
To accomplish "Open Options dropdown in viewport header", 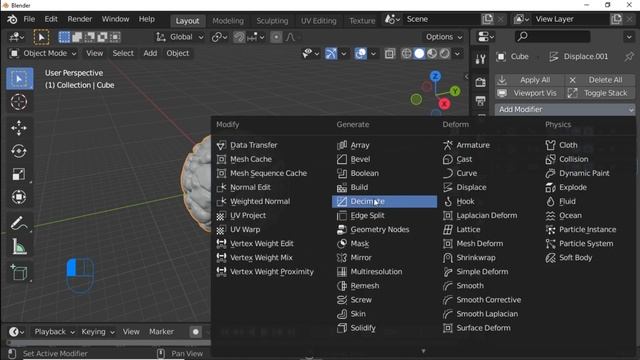I will 444,37.
